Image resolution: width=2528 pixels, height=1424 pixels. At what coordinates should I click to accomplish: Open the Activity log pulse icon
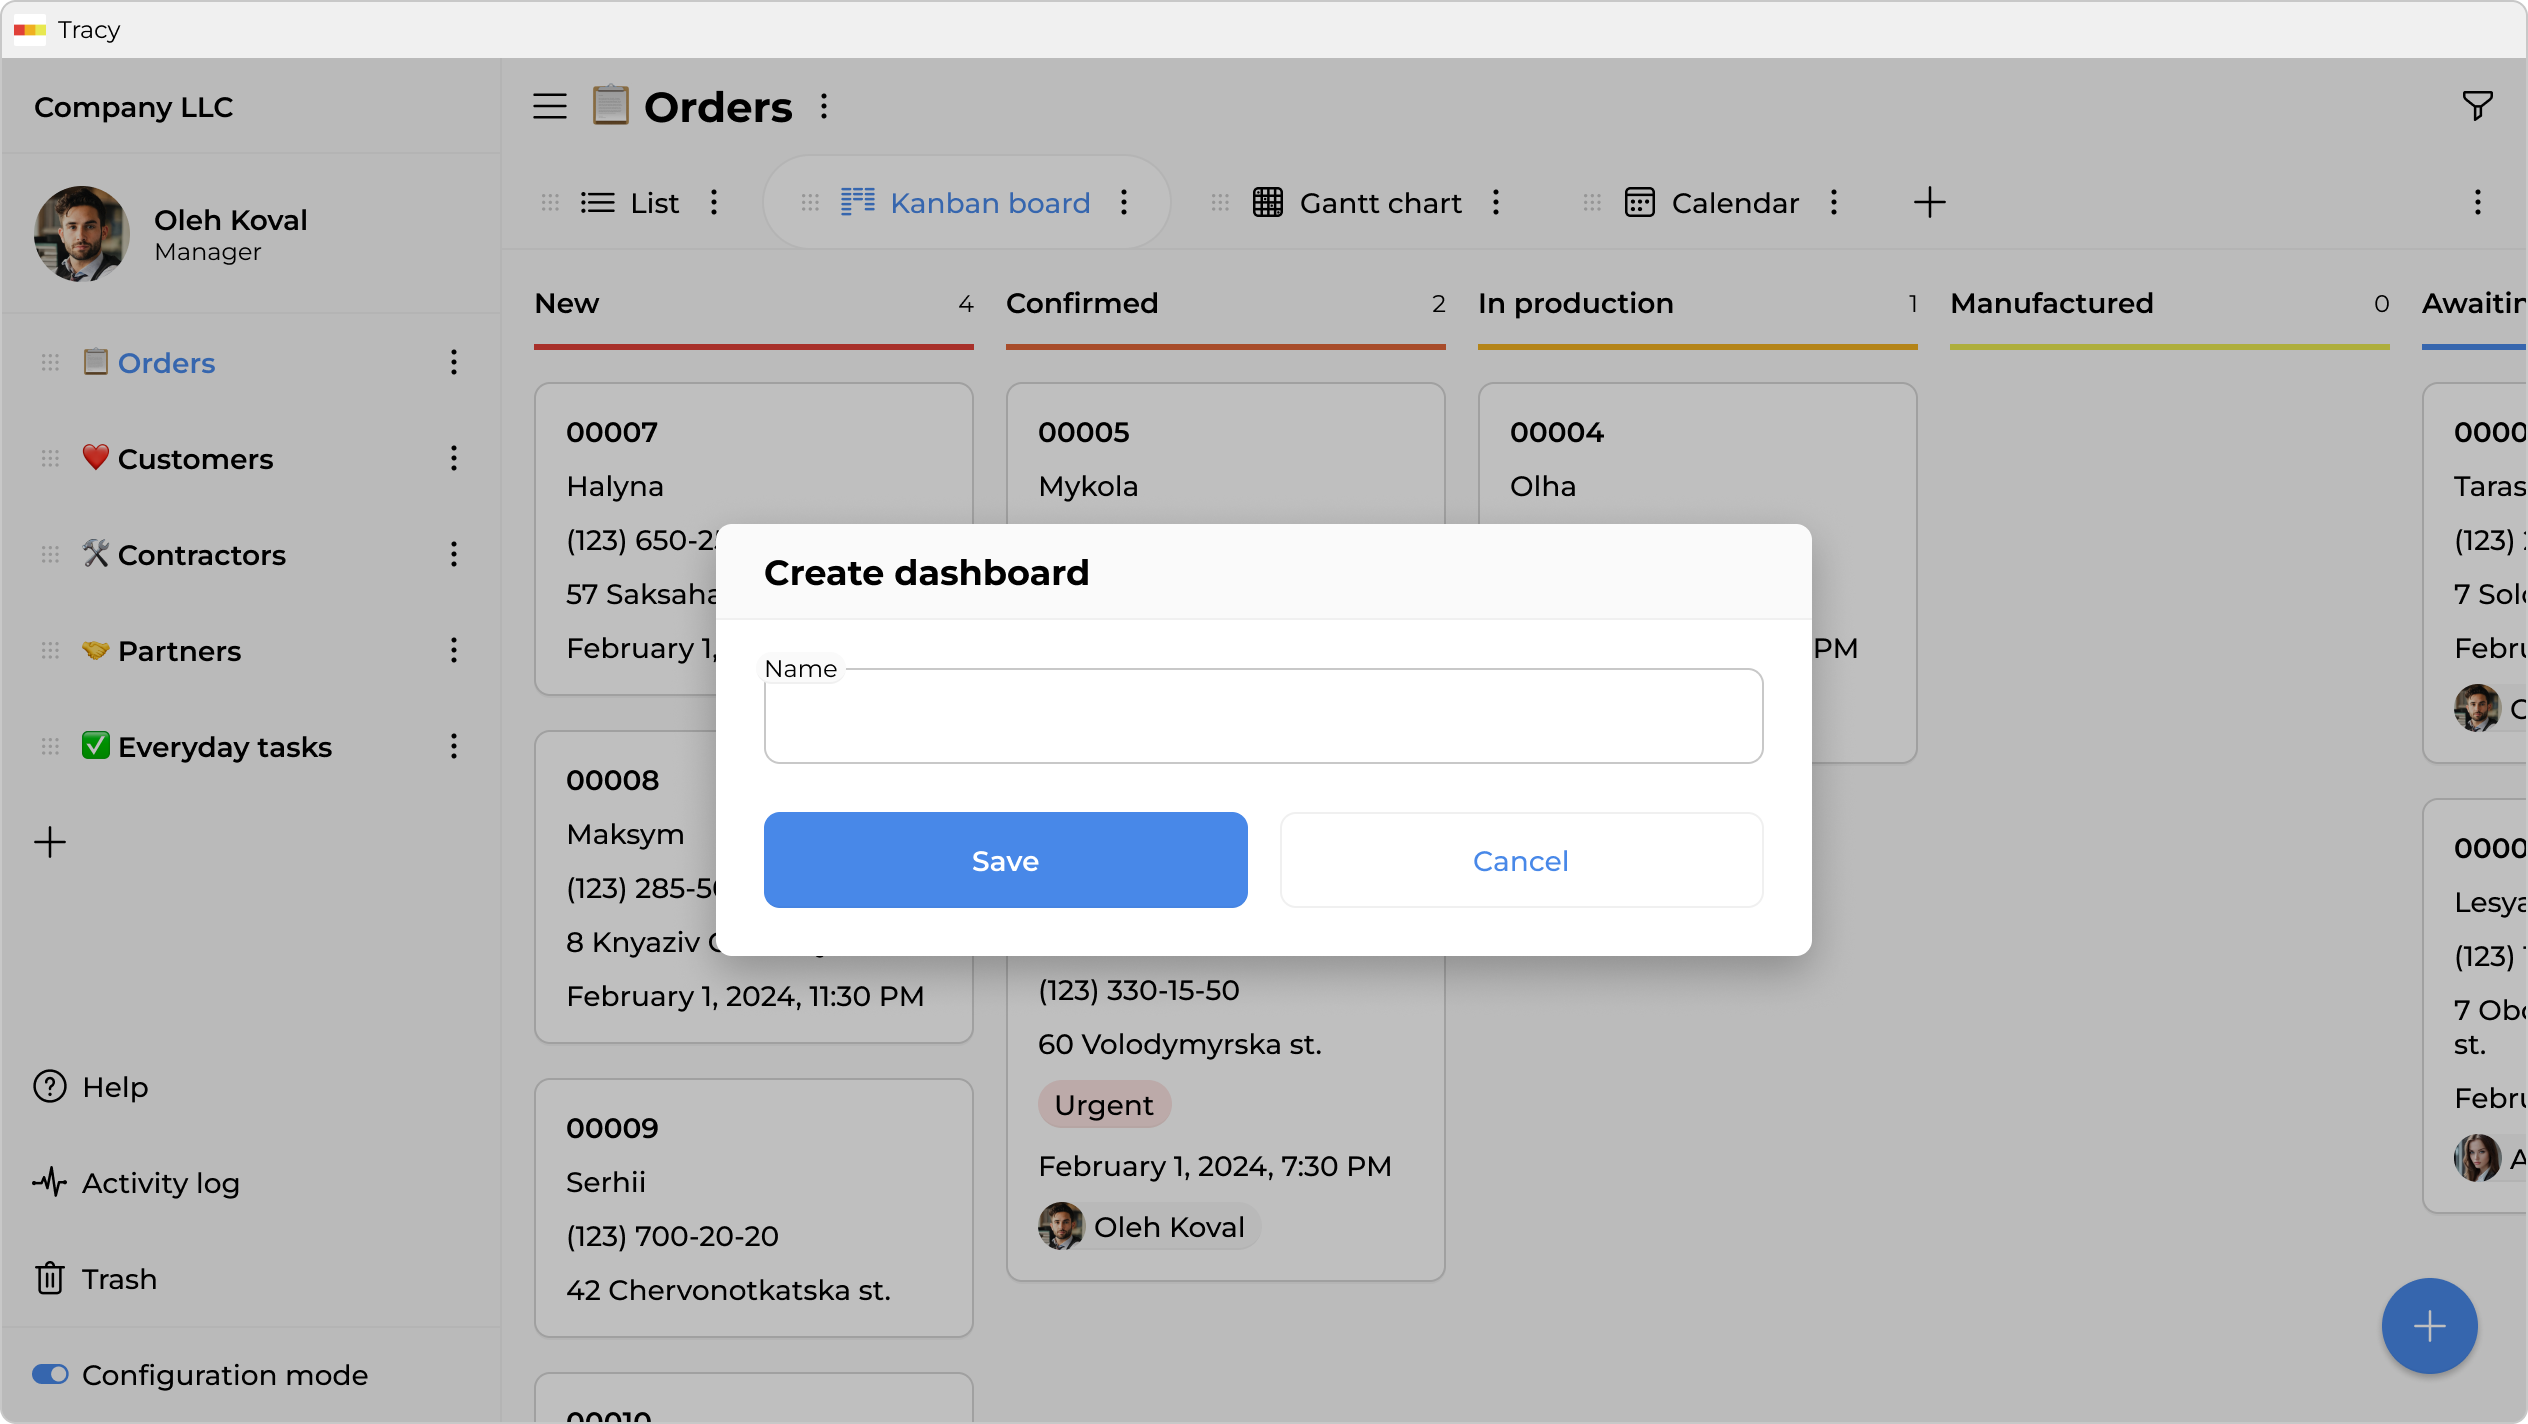[x=50, y=1183]
